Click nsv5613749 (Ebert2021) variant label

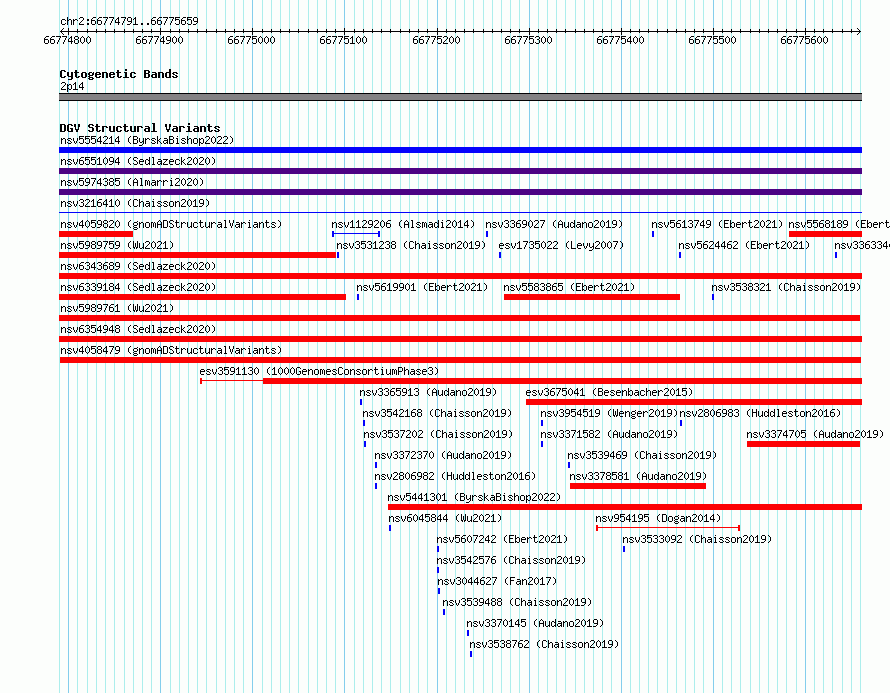click(717, 224)
